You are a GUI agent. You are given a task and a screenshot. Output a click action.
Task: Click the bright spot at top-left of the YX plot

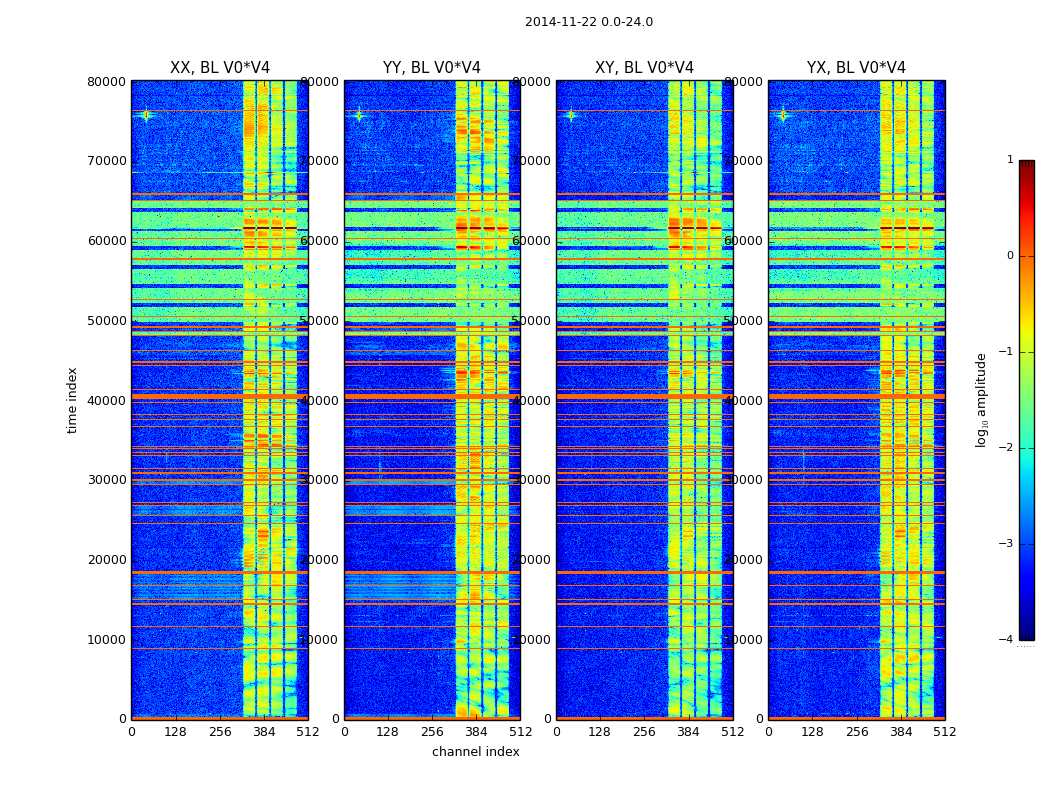[783, 115]
